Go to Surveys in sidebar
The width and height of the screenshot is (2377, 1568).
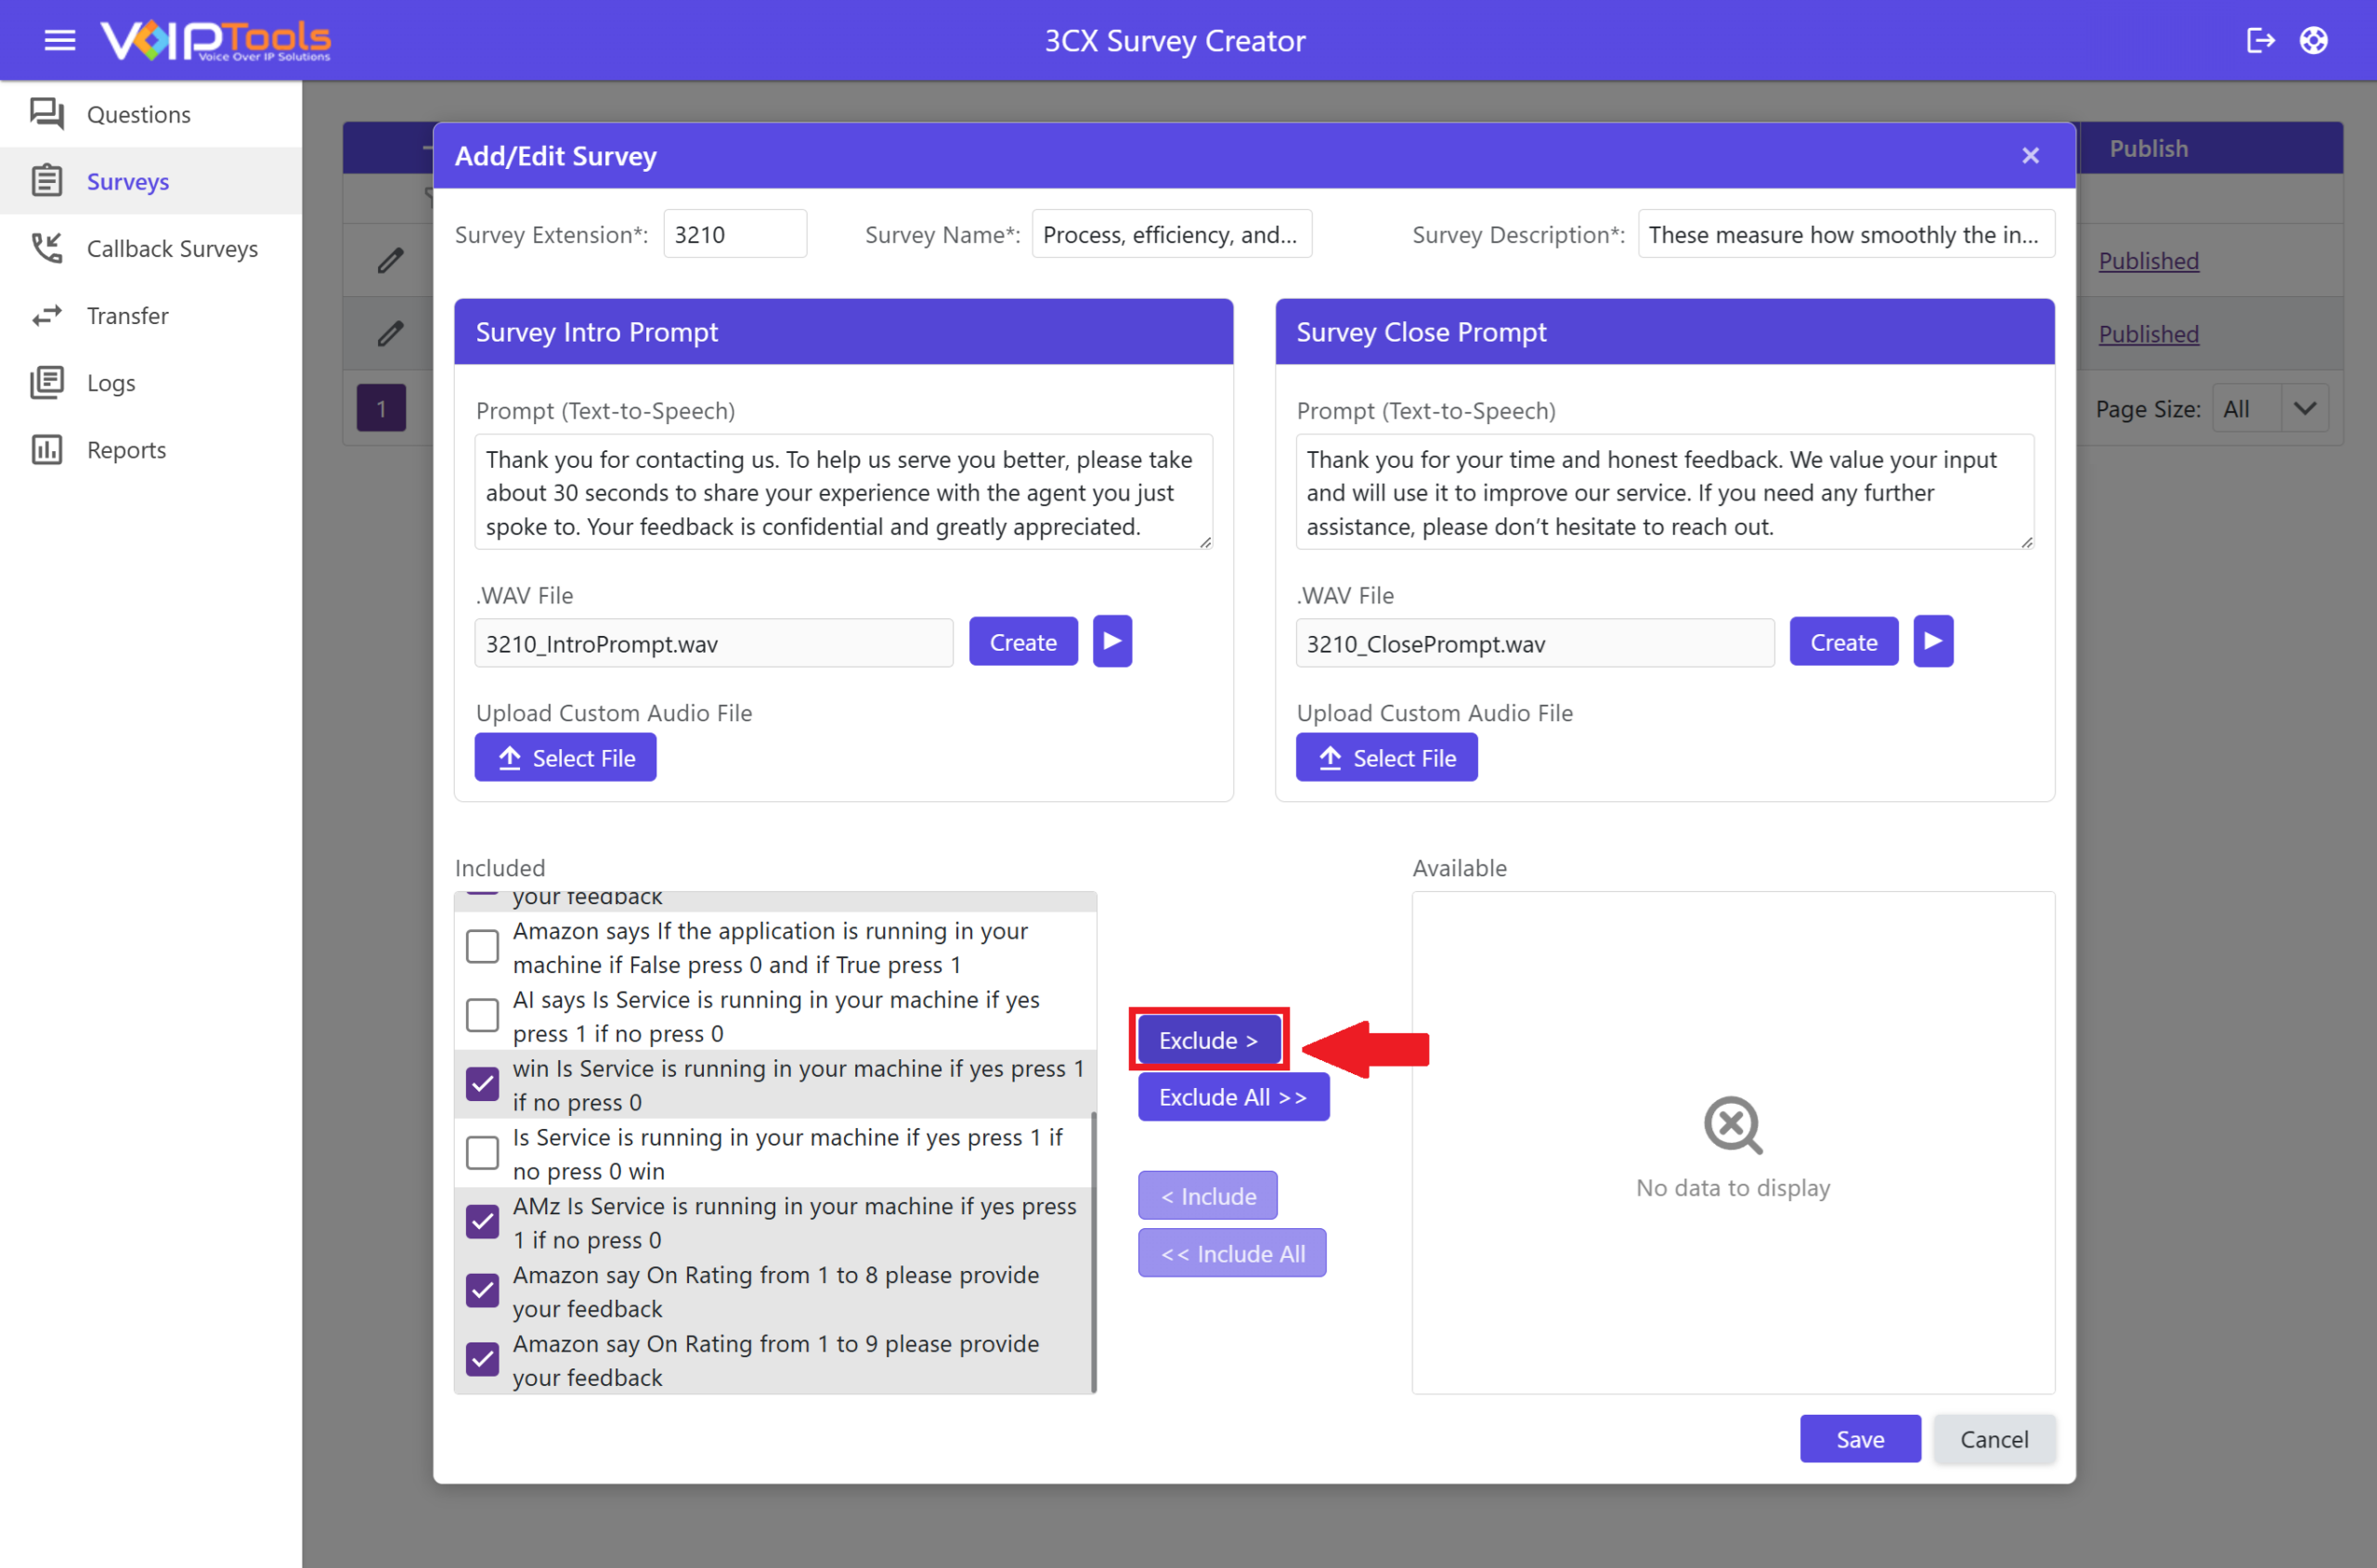pyautogui.click(x=151, y=181)
